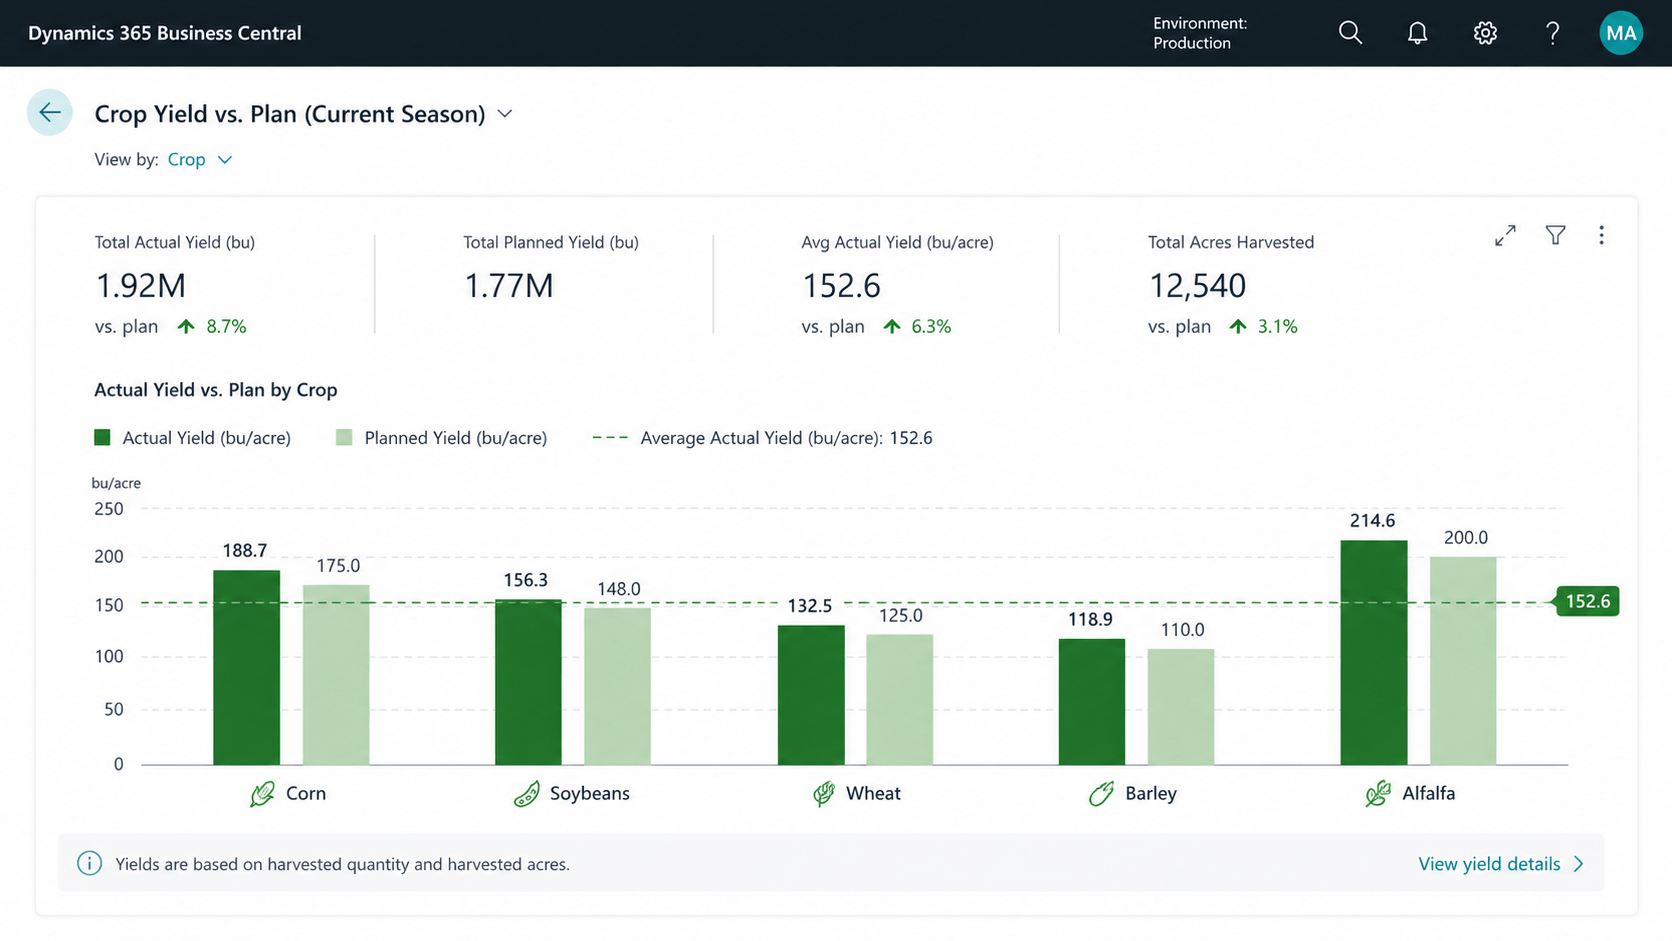Open the help question mark

[x=1552, y=33]
